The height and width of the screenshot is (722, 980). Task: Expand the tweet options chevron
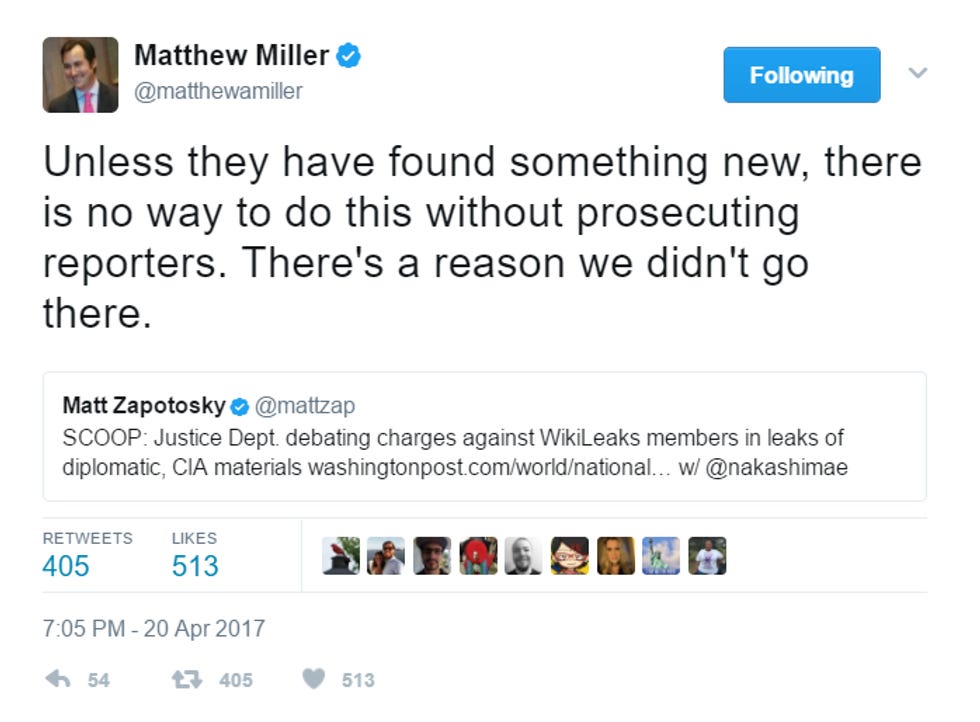(918, 73)
